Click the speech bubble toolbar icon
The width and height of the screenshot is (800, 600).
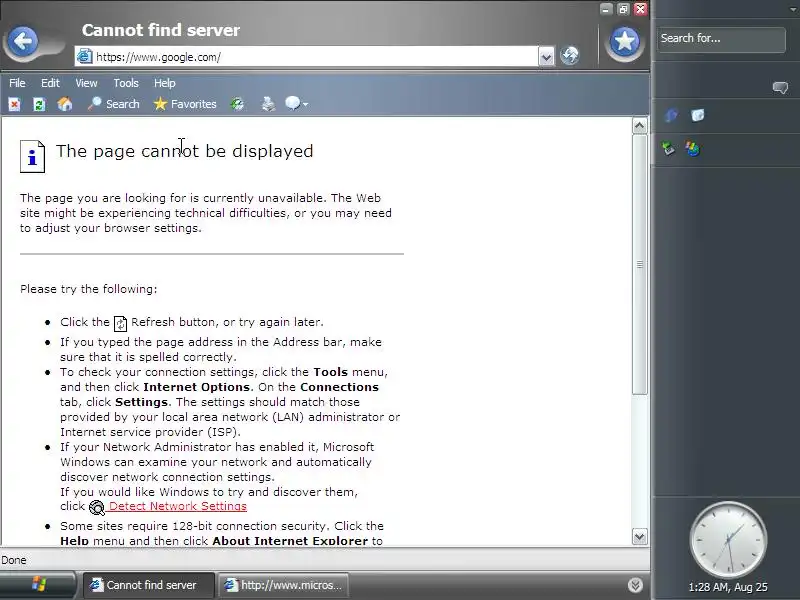[x=293, y=104]
